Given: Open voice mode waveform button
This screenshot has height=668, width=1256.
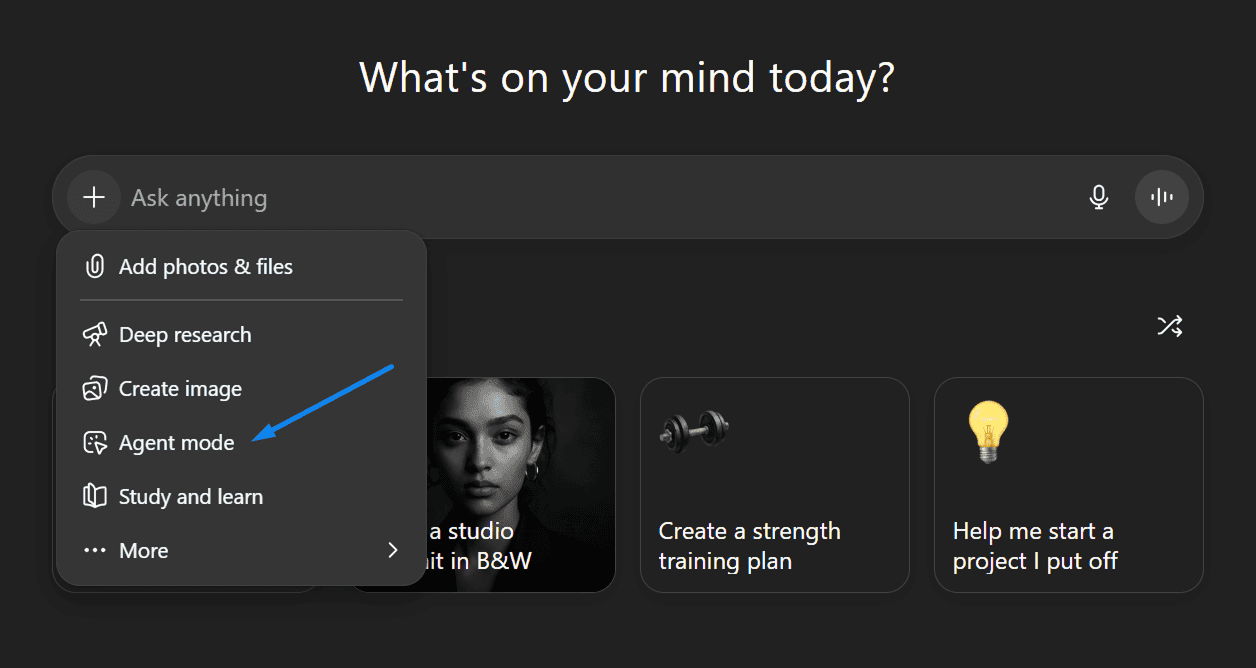Looking at the screenshot, I should 1161,197.
